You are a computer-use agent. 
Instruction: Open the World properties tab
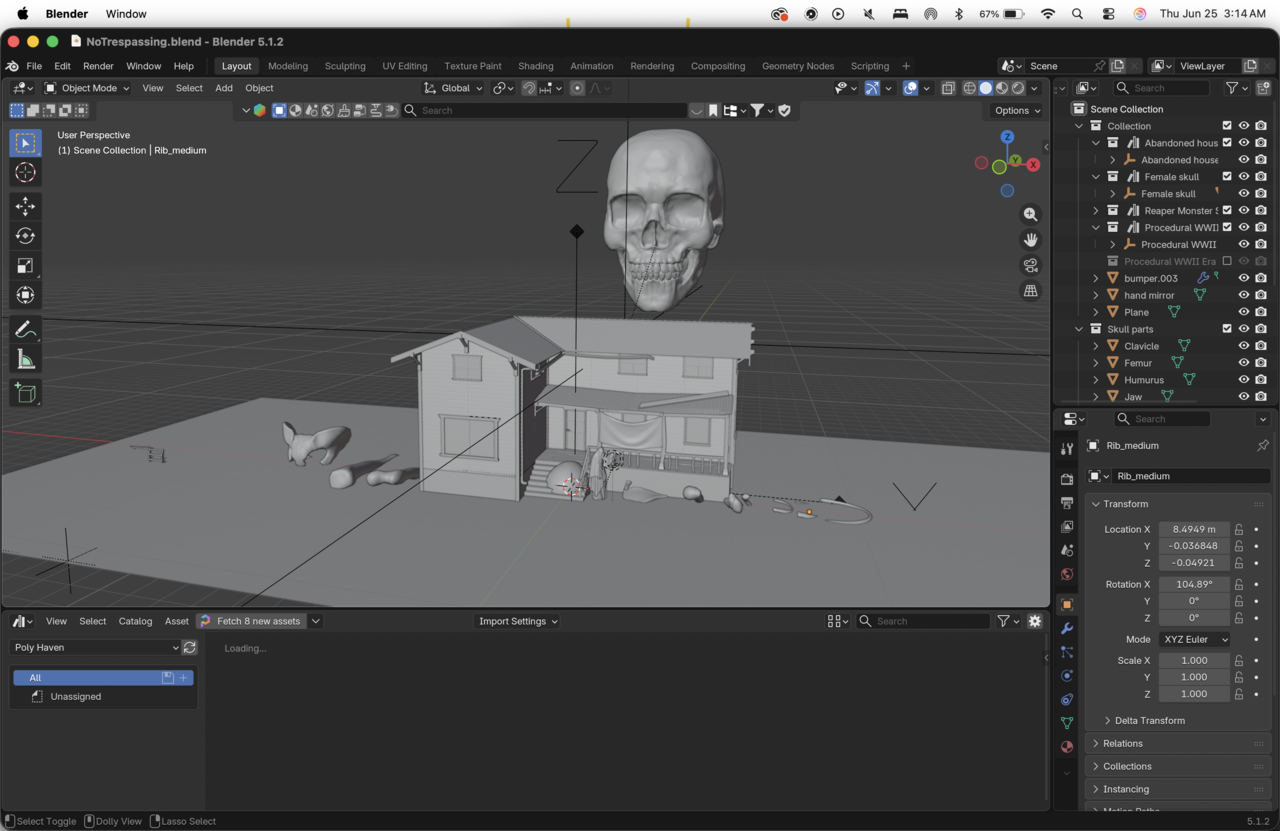1067,574
